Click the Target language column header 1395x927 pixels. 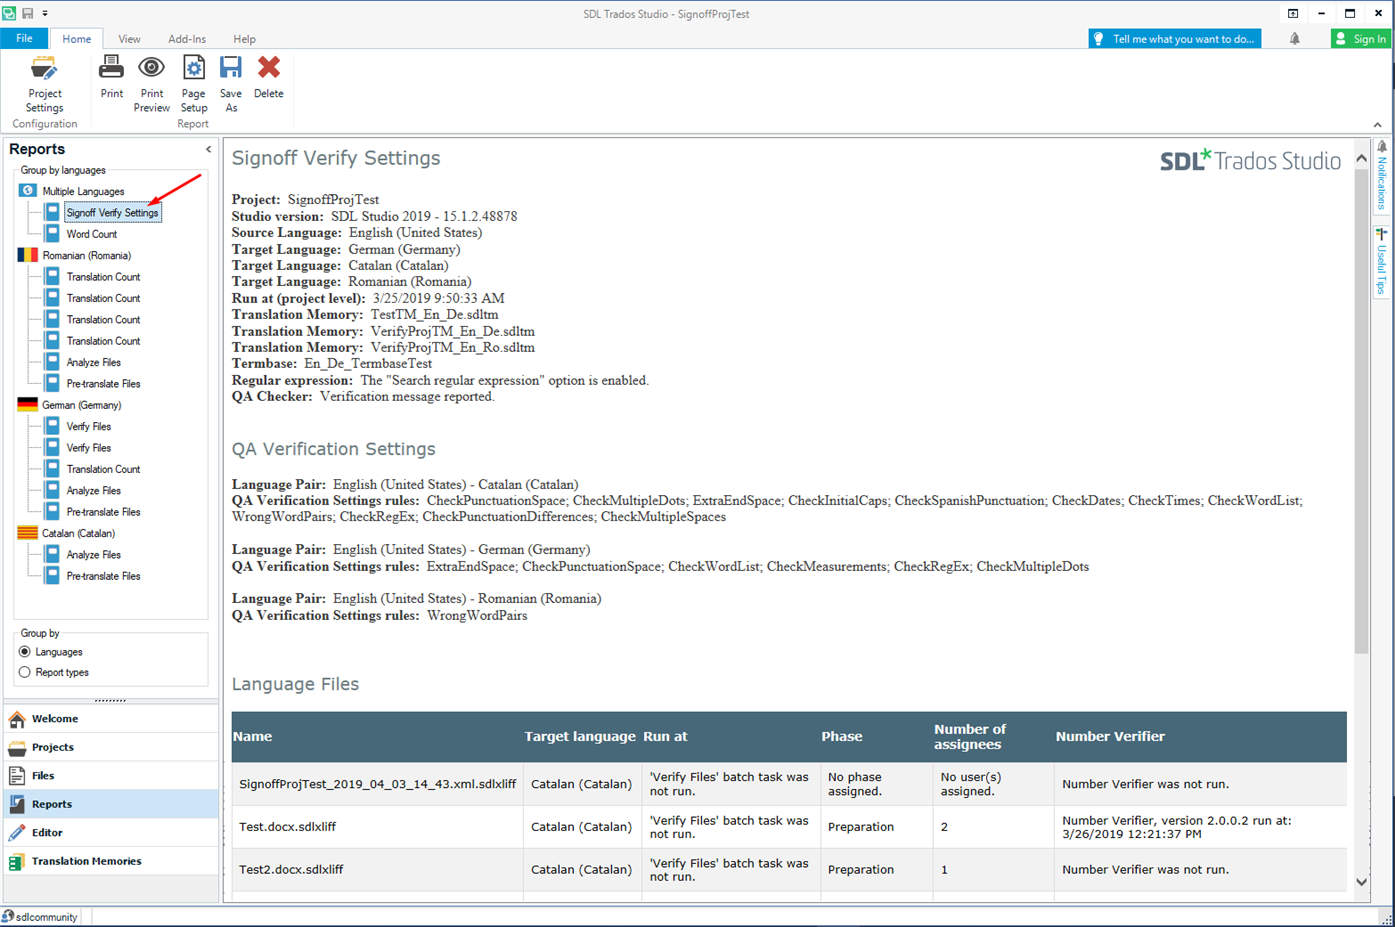(580, 736)
